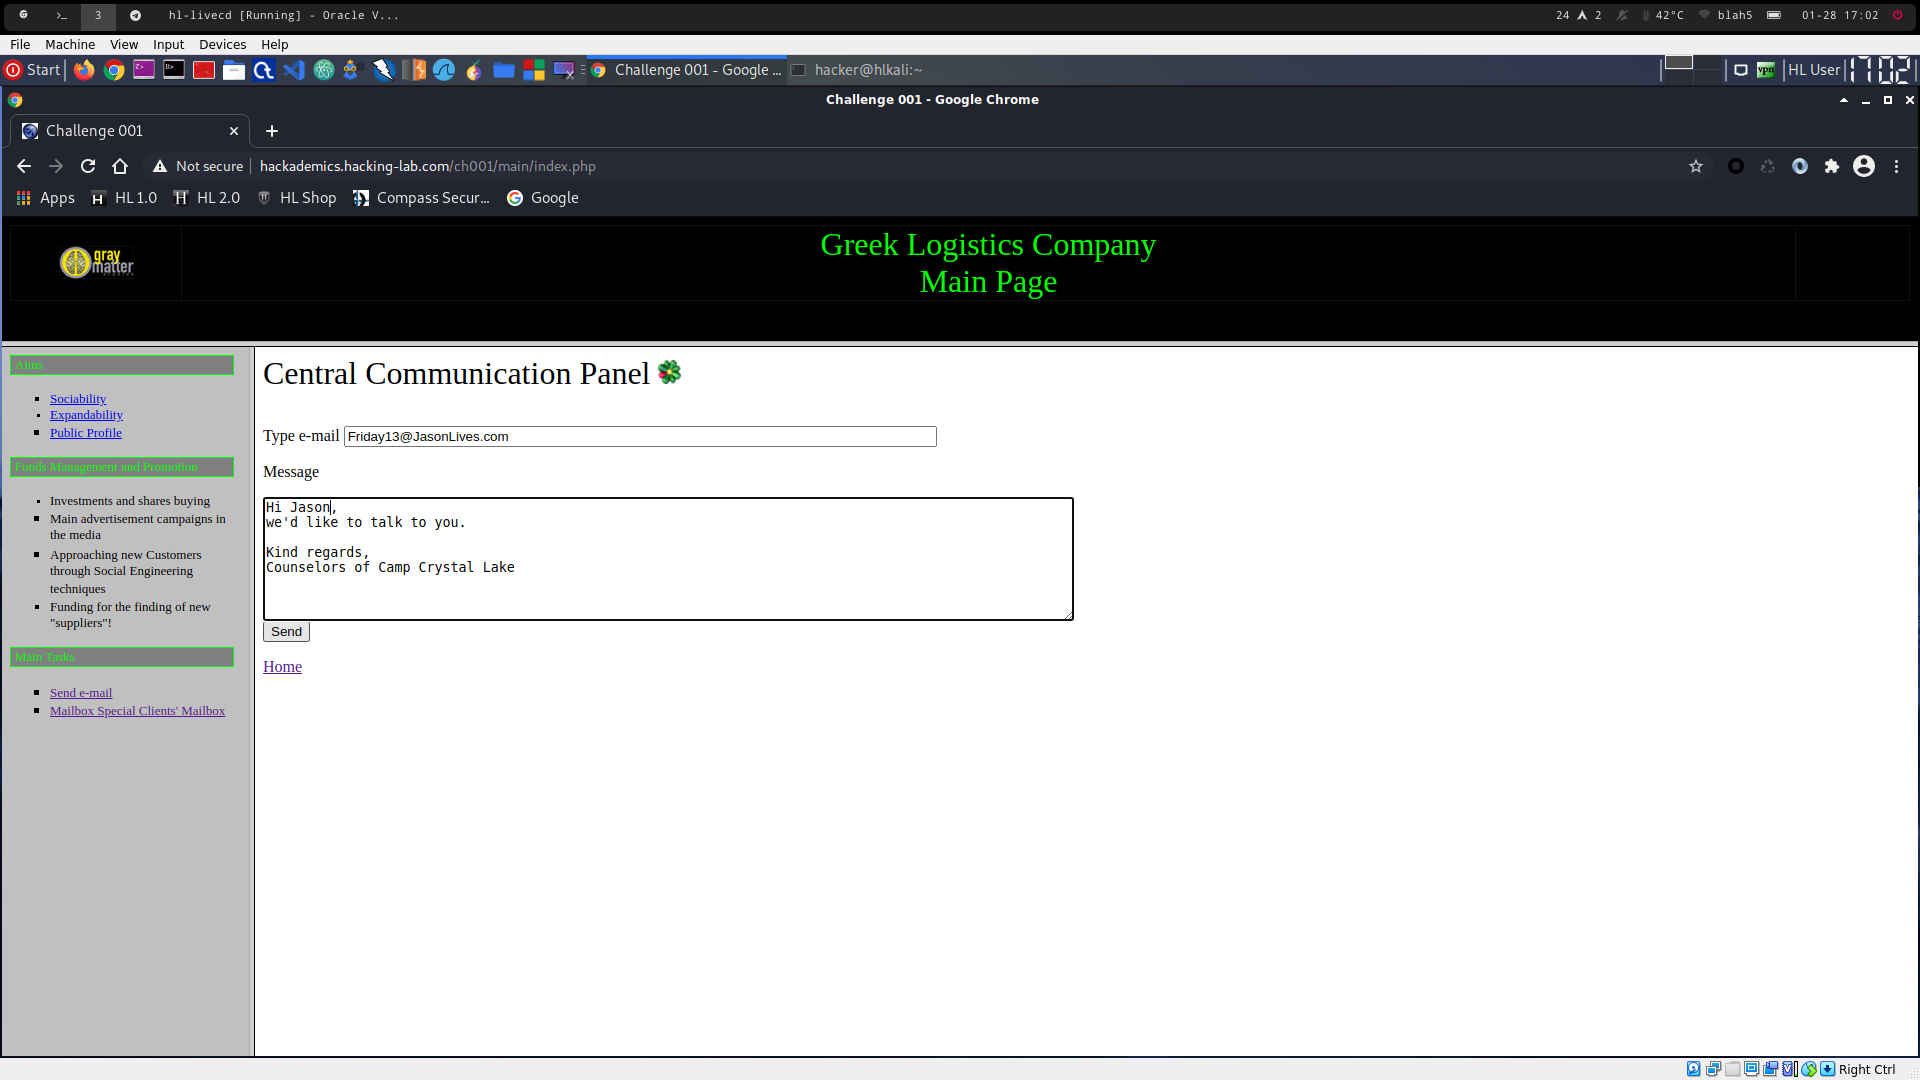Reload the Challenge 001 page
The height and width of the screenshot is (1080, 1920).
pyautogui.click(x=88, y=166)
